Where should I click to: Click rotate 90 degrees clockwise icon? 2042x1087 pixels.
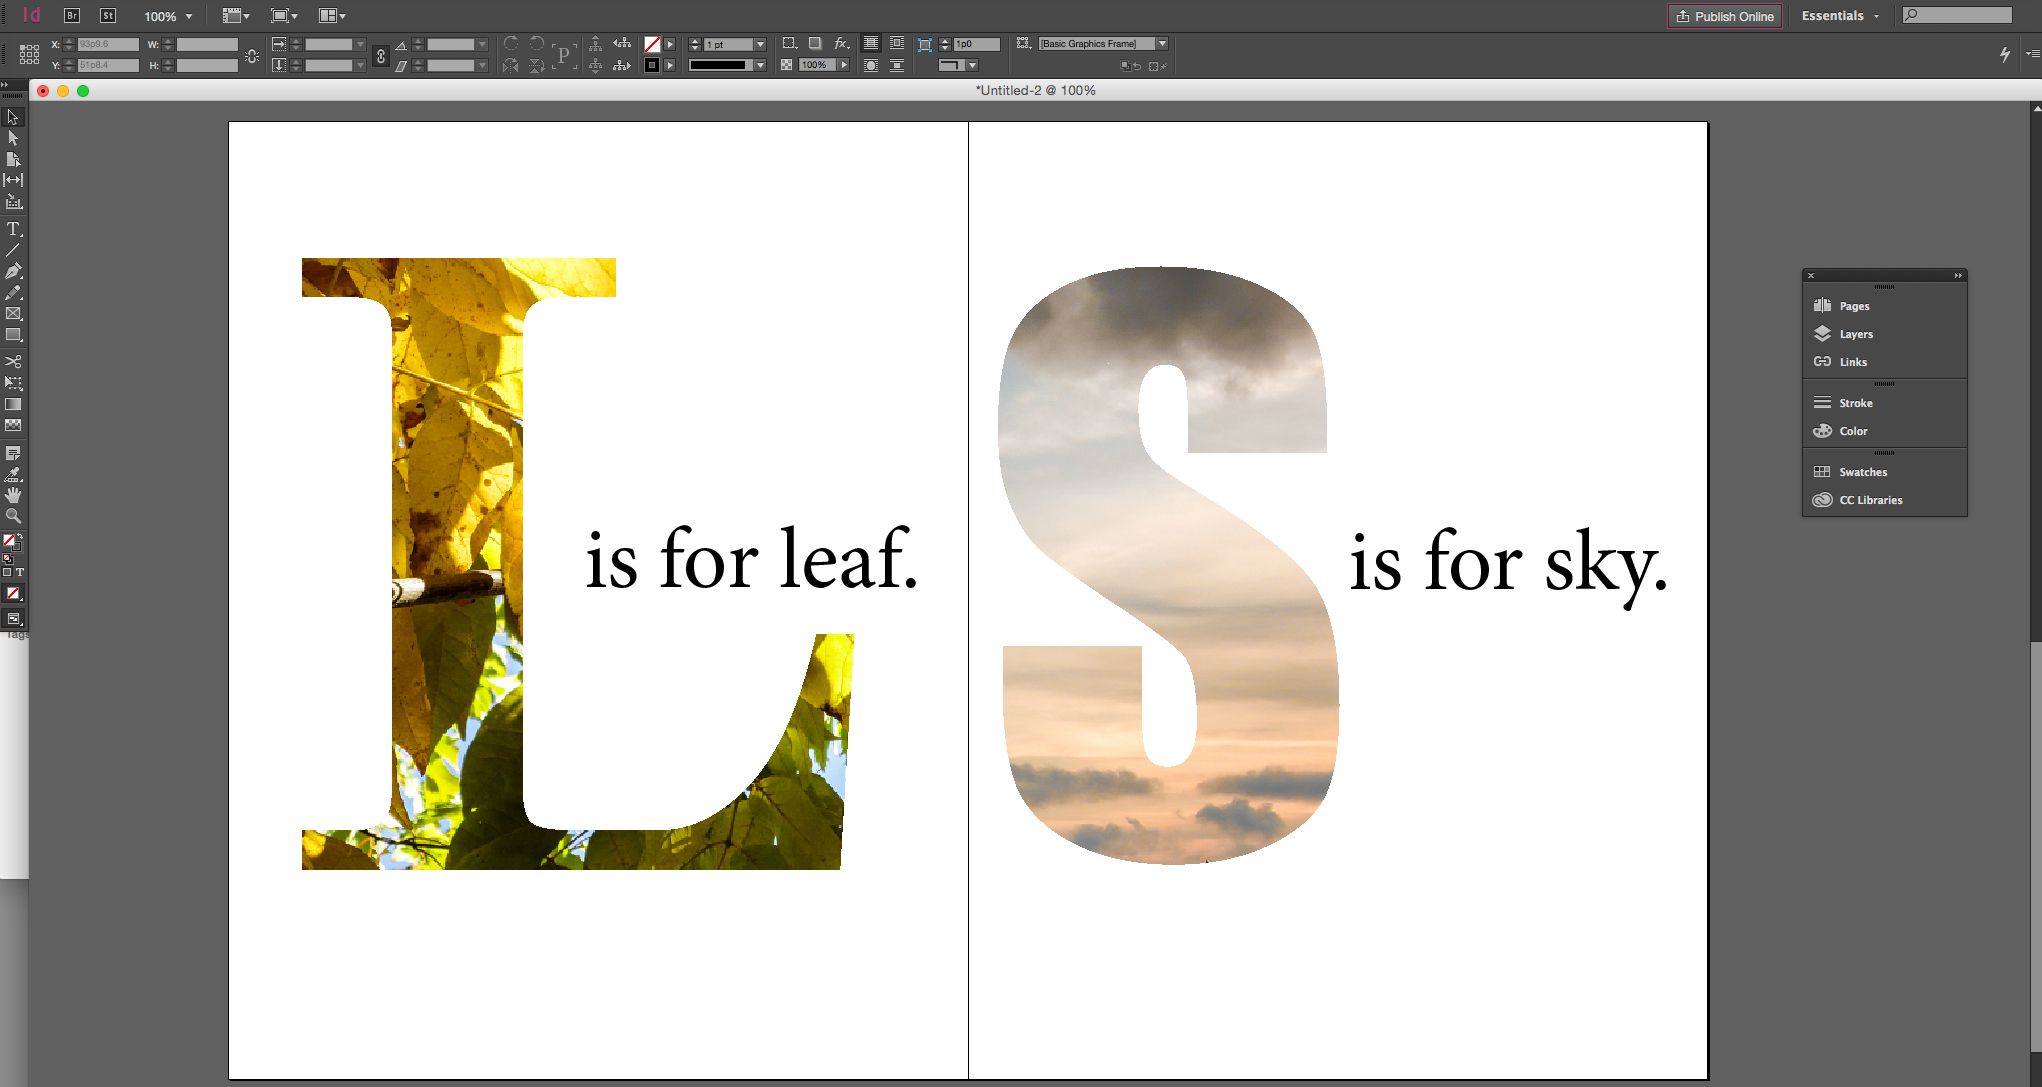[511, 43]
